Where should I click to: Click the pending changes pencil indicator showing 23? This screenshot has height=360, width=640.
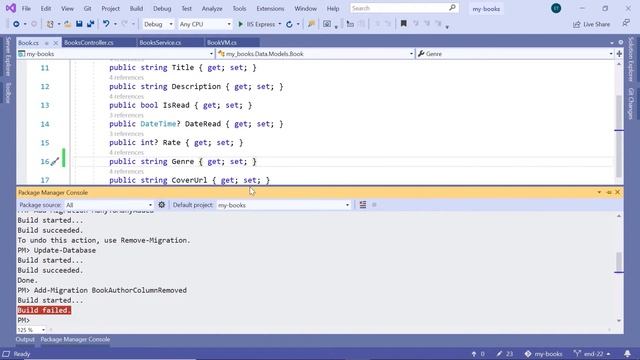click(505, 354)
